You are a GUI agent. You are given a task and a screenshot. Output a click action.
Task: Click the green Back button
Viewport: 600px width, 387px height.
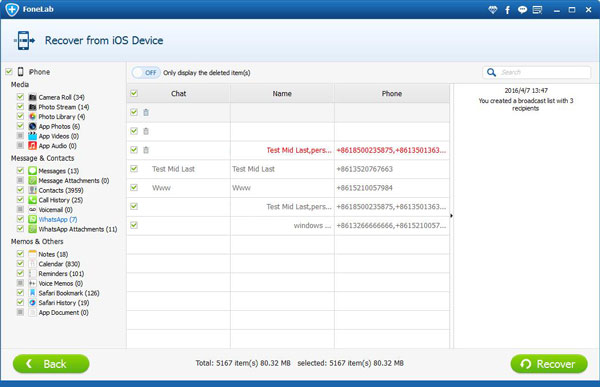[51, 364]
